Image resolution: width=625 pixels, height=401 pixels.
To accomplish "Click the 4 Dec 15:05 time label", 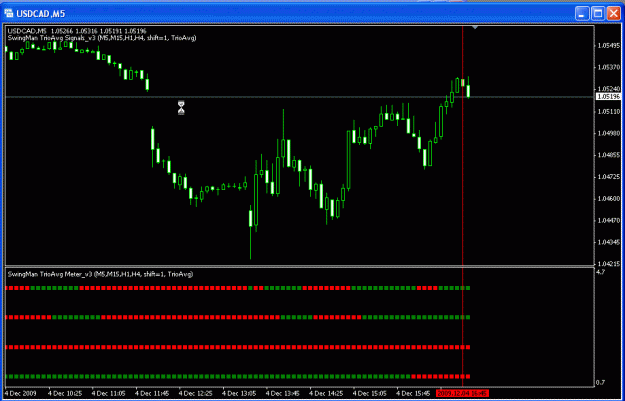I will [x=370, y=393].
